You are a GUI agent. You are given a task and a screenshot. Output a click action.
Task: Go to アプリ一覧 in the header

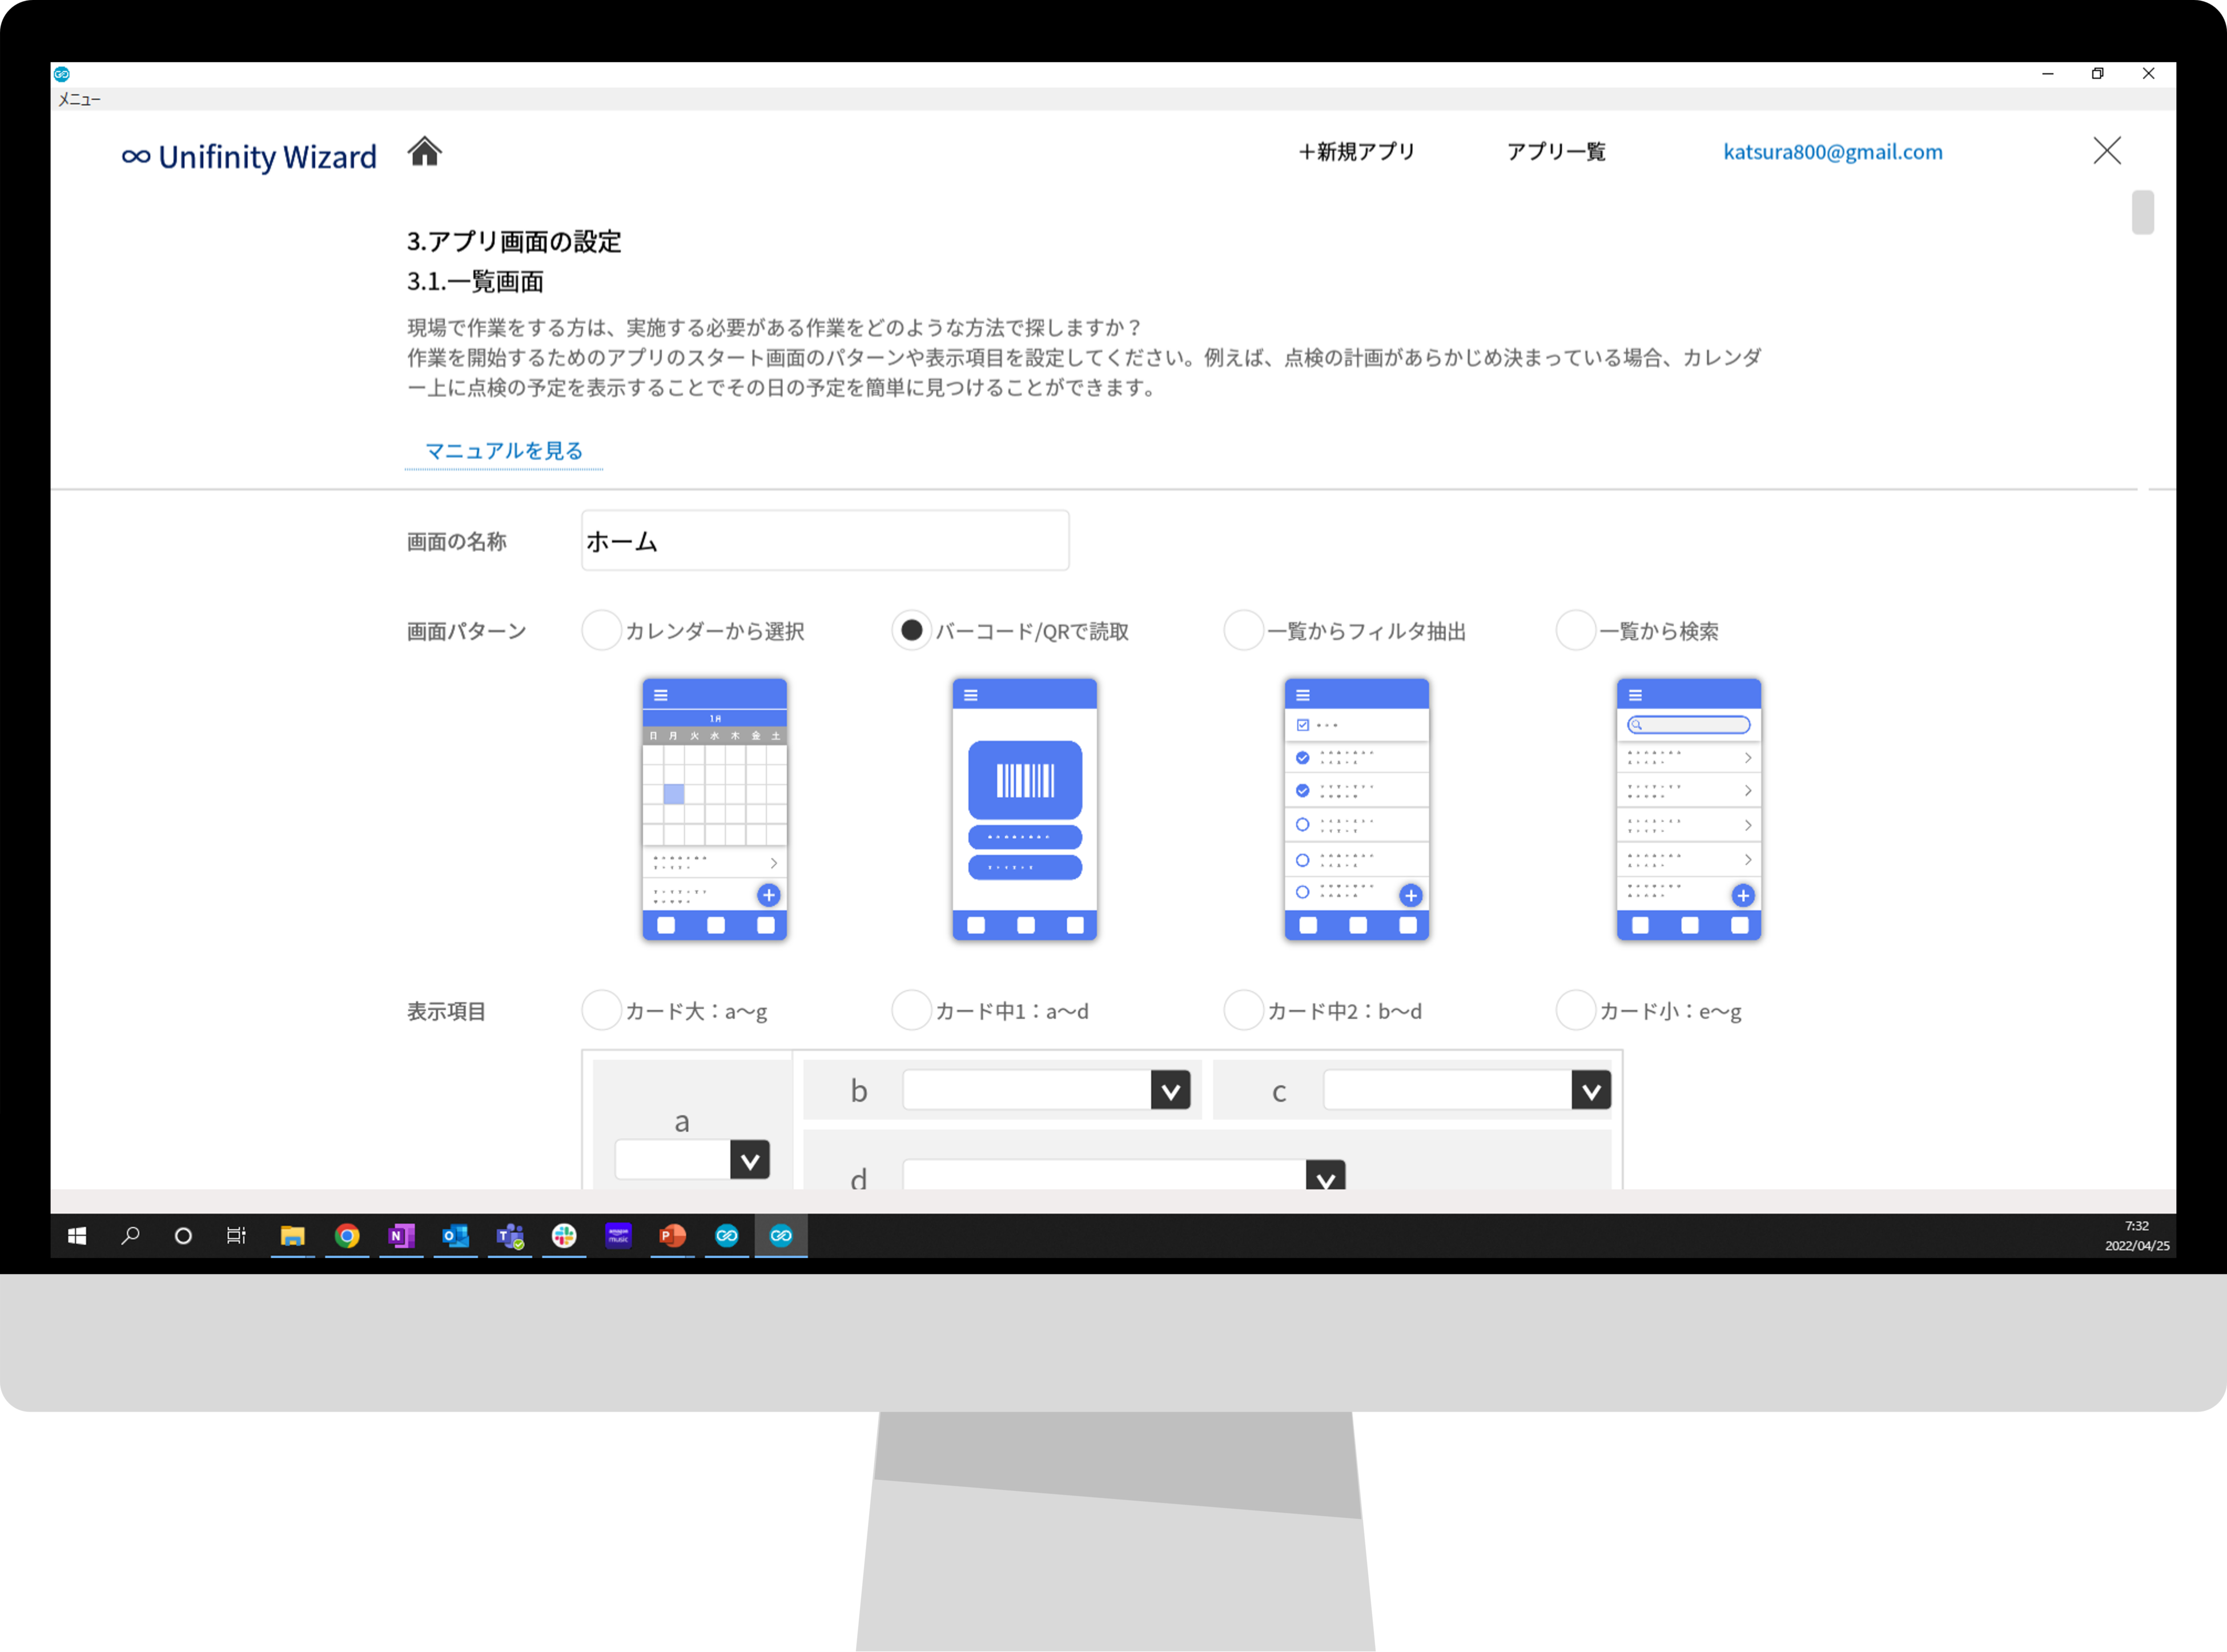point(1555,151)
